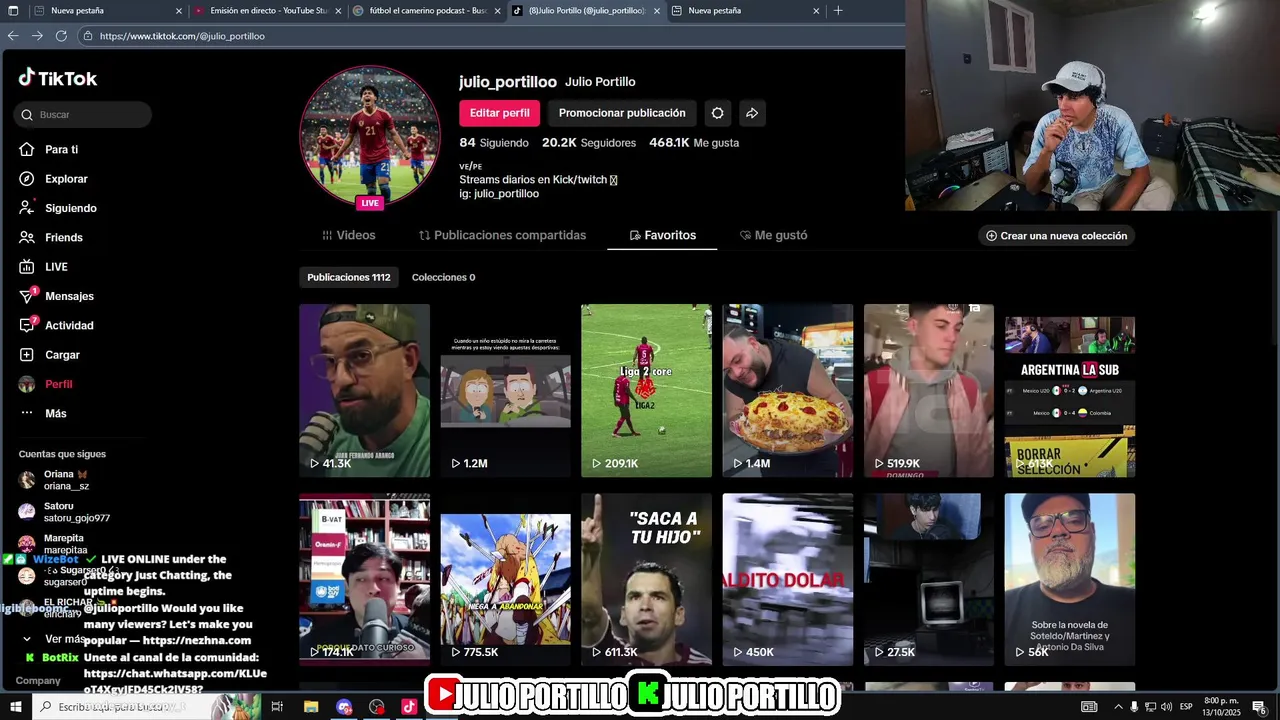The height and width of the screenshot is (720, 1280).
Task: Select Publicaciones 1112 filter
Action: 349,277
